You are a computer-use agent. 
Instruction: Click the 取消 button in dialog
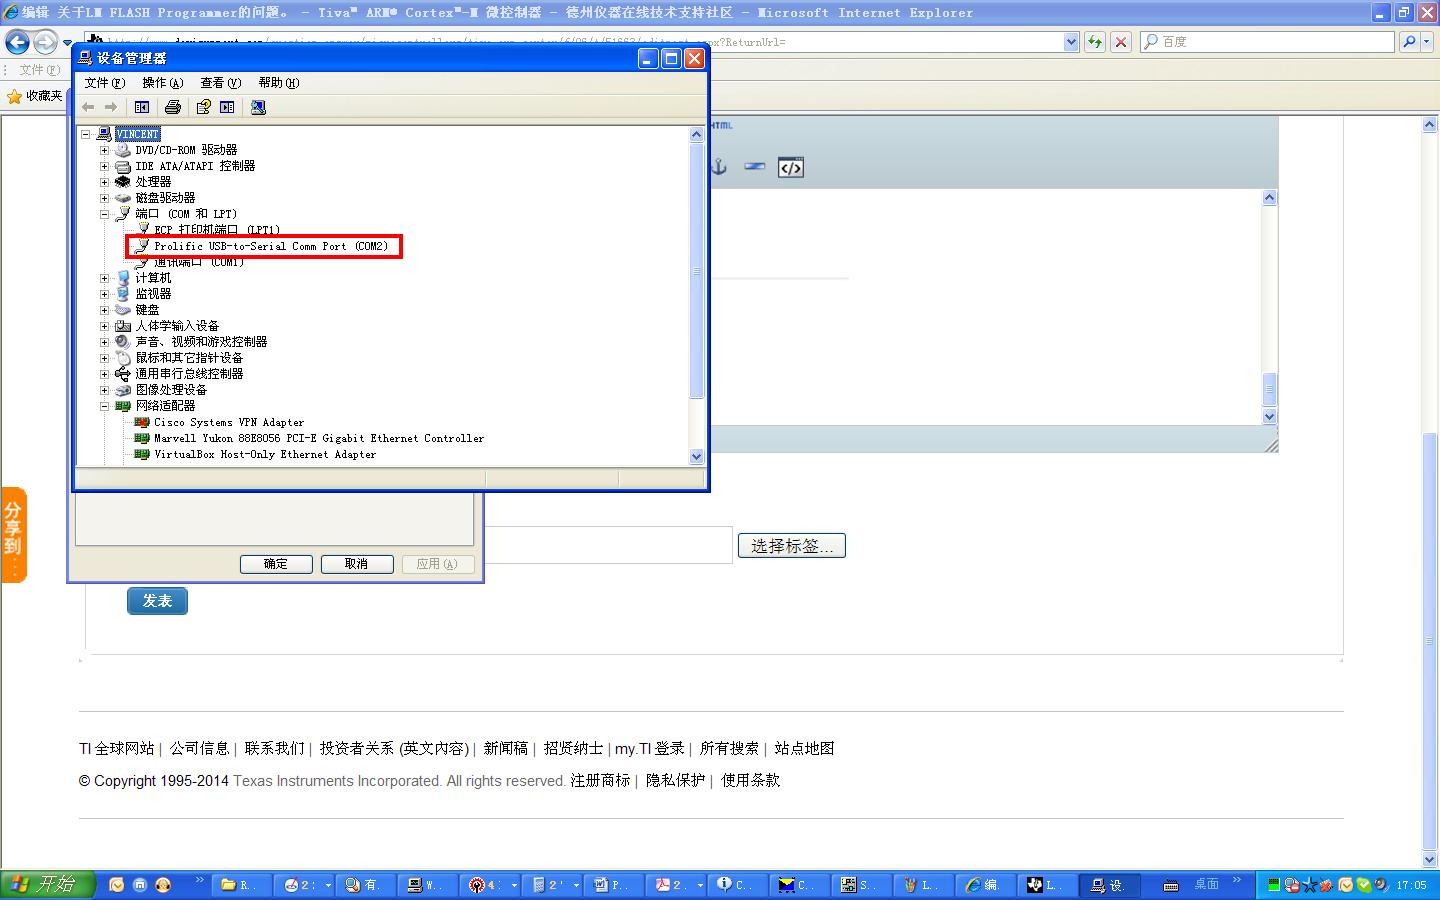(x=357, y=564)
